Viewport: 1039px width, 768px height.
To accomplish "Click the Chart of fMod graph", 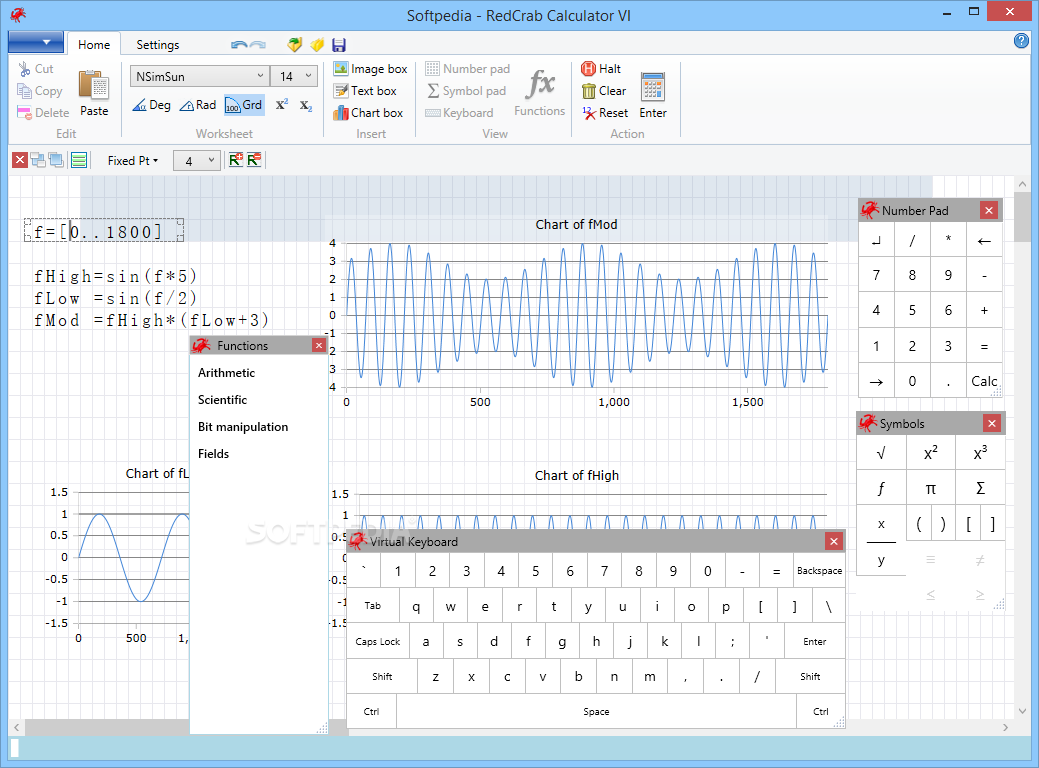I will (586, 315).
